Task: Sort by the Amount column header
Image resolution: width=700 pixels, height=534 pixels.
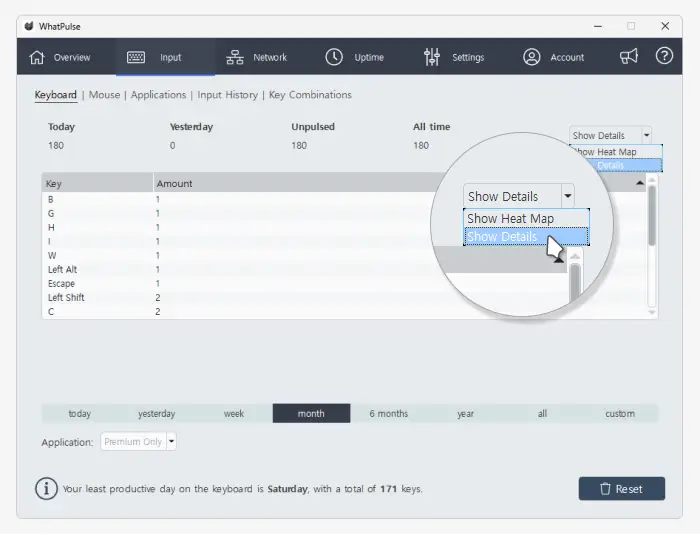Action: (174, 184)
